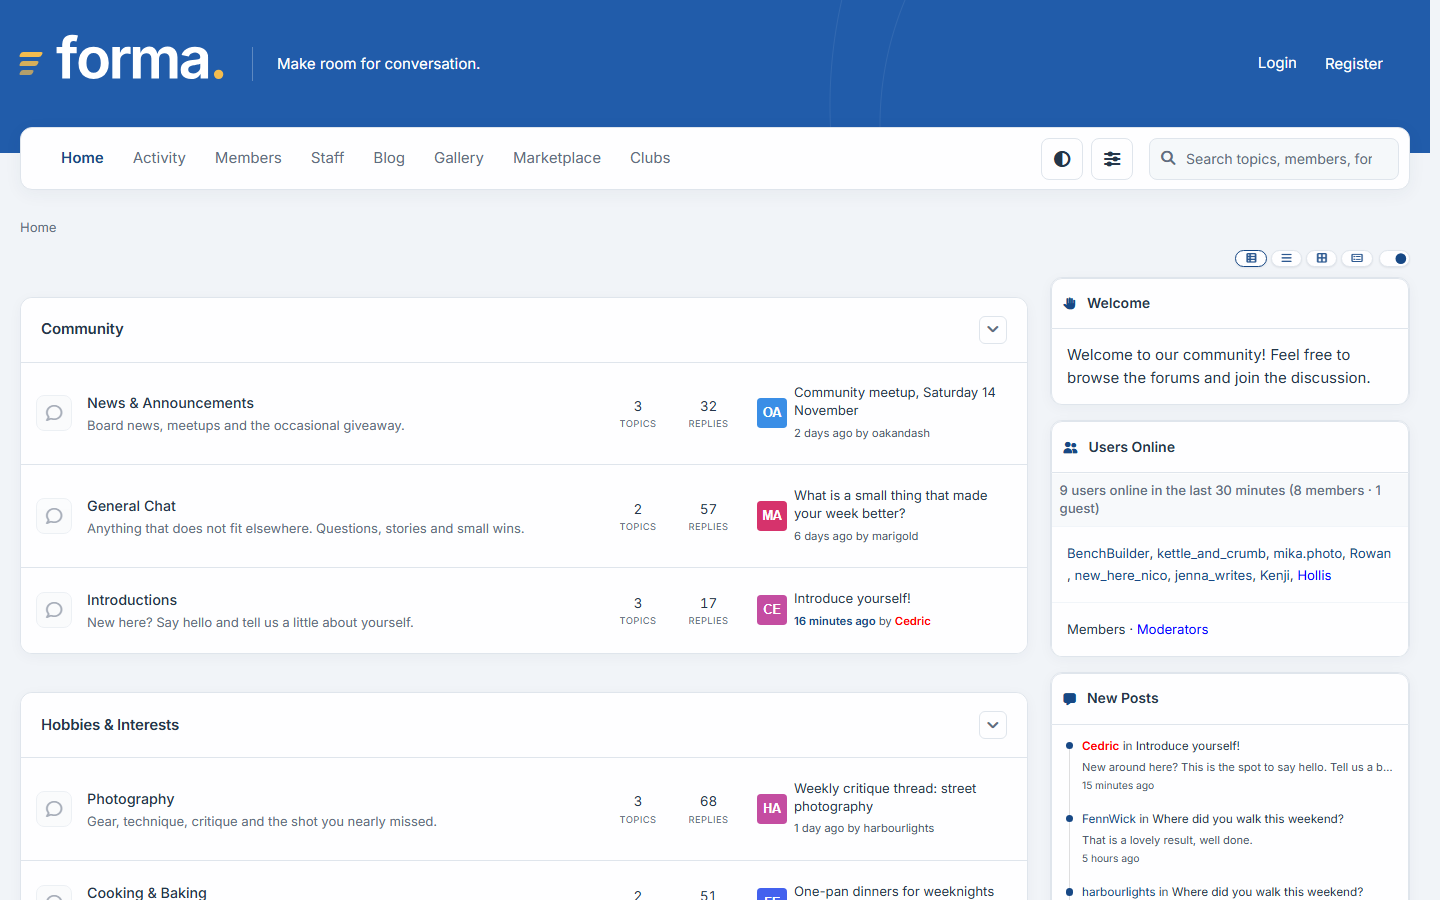Open the HA avatar for harbourlights
Screen dimensions: 1440x900
(x=772, y=808)
